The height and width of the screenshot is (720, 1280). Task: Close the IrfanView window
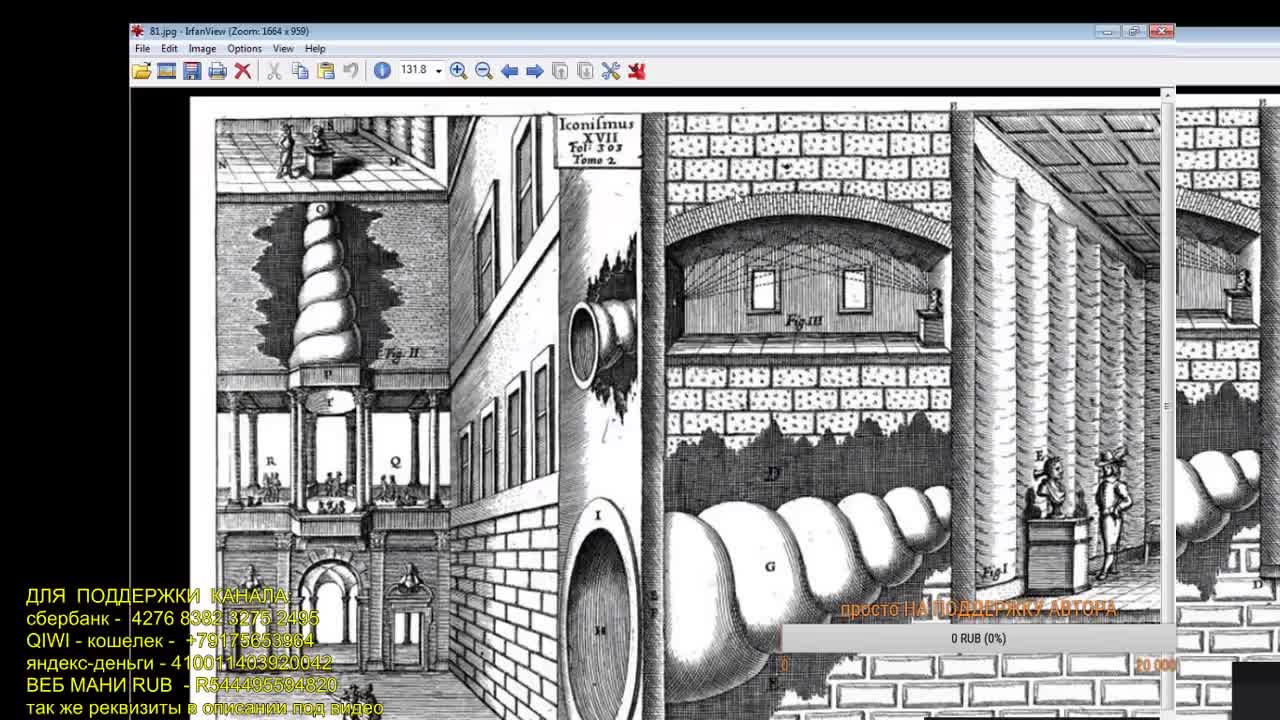click(x=1161, y=31)
